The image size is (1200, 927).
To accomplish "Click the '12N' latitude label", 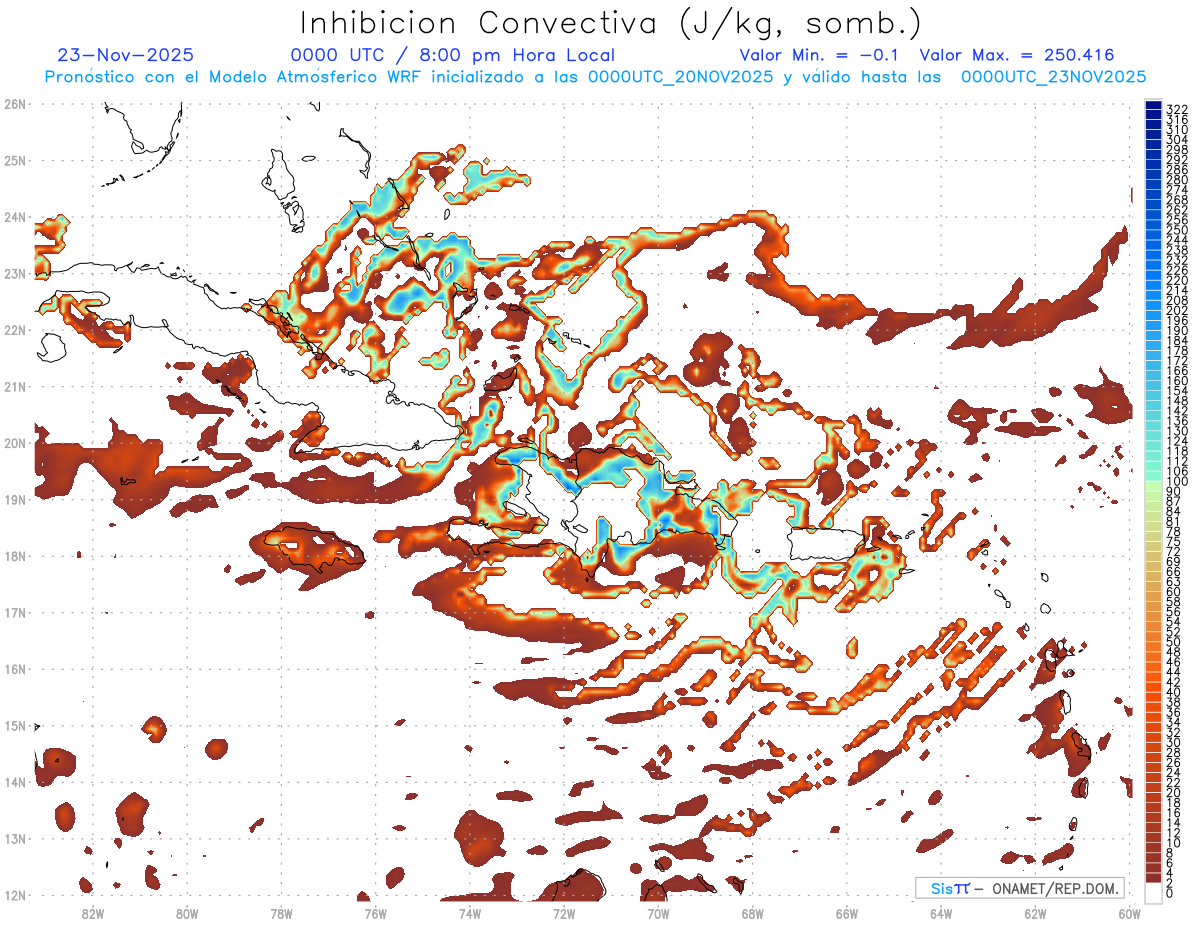I will pos(15,895).
